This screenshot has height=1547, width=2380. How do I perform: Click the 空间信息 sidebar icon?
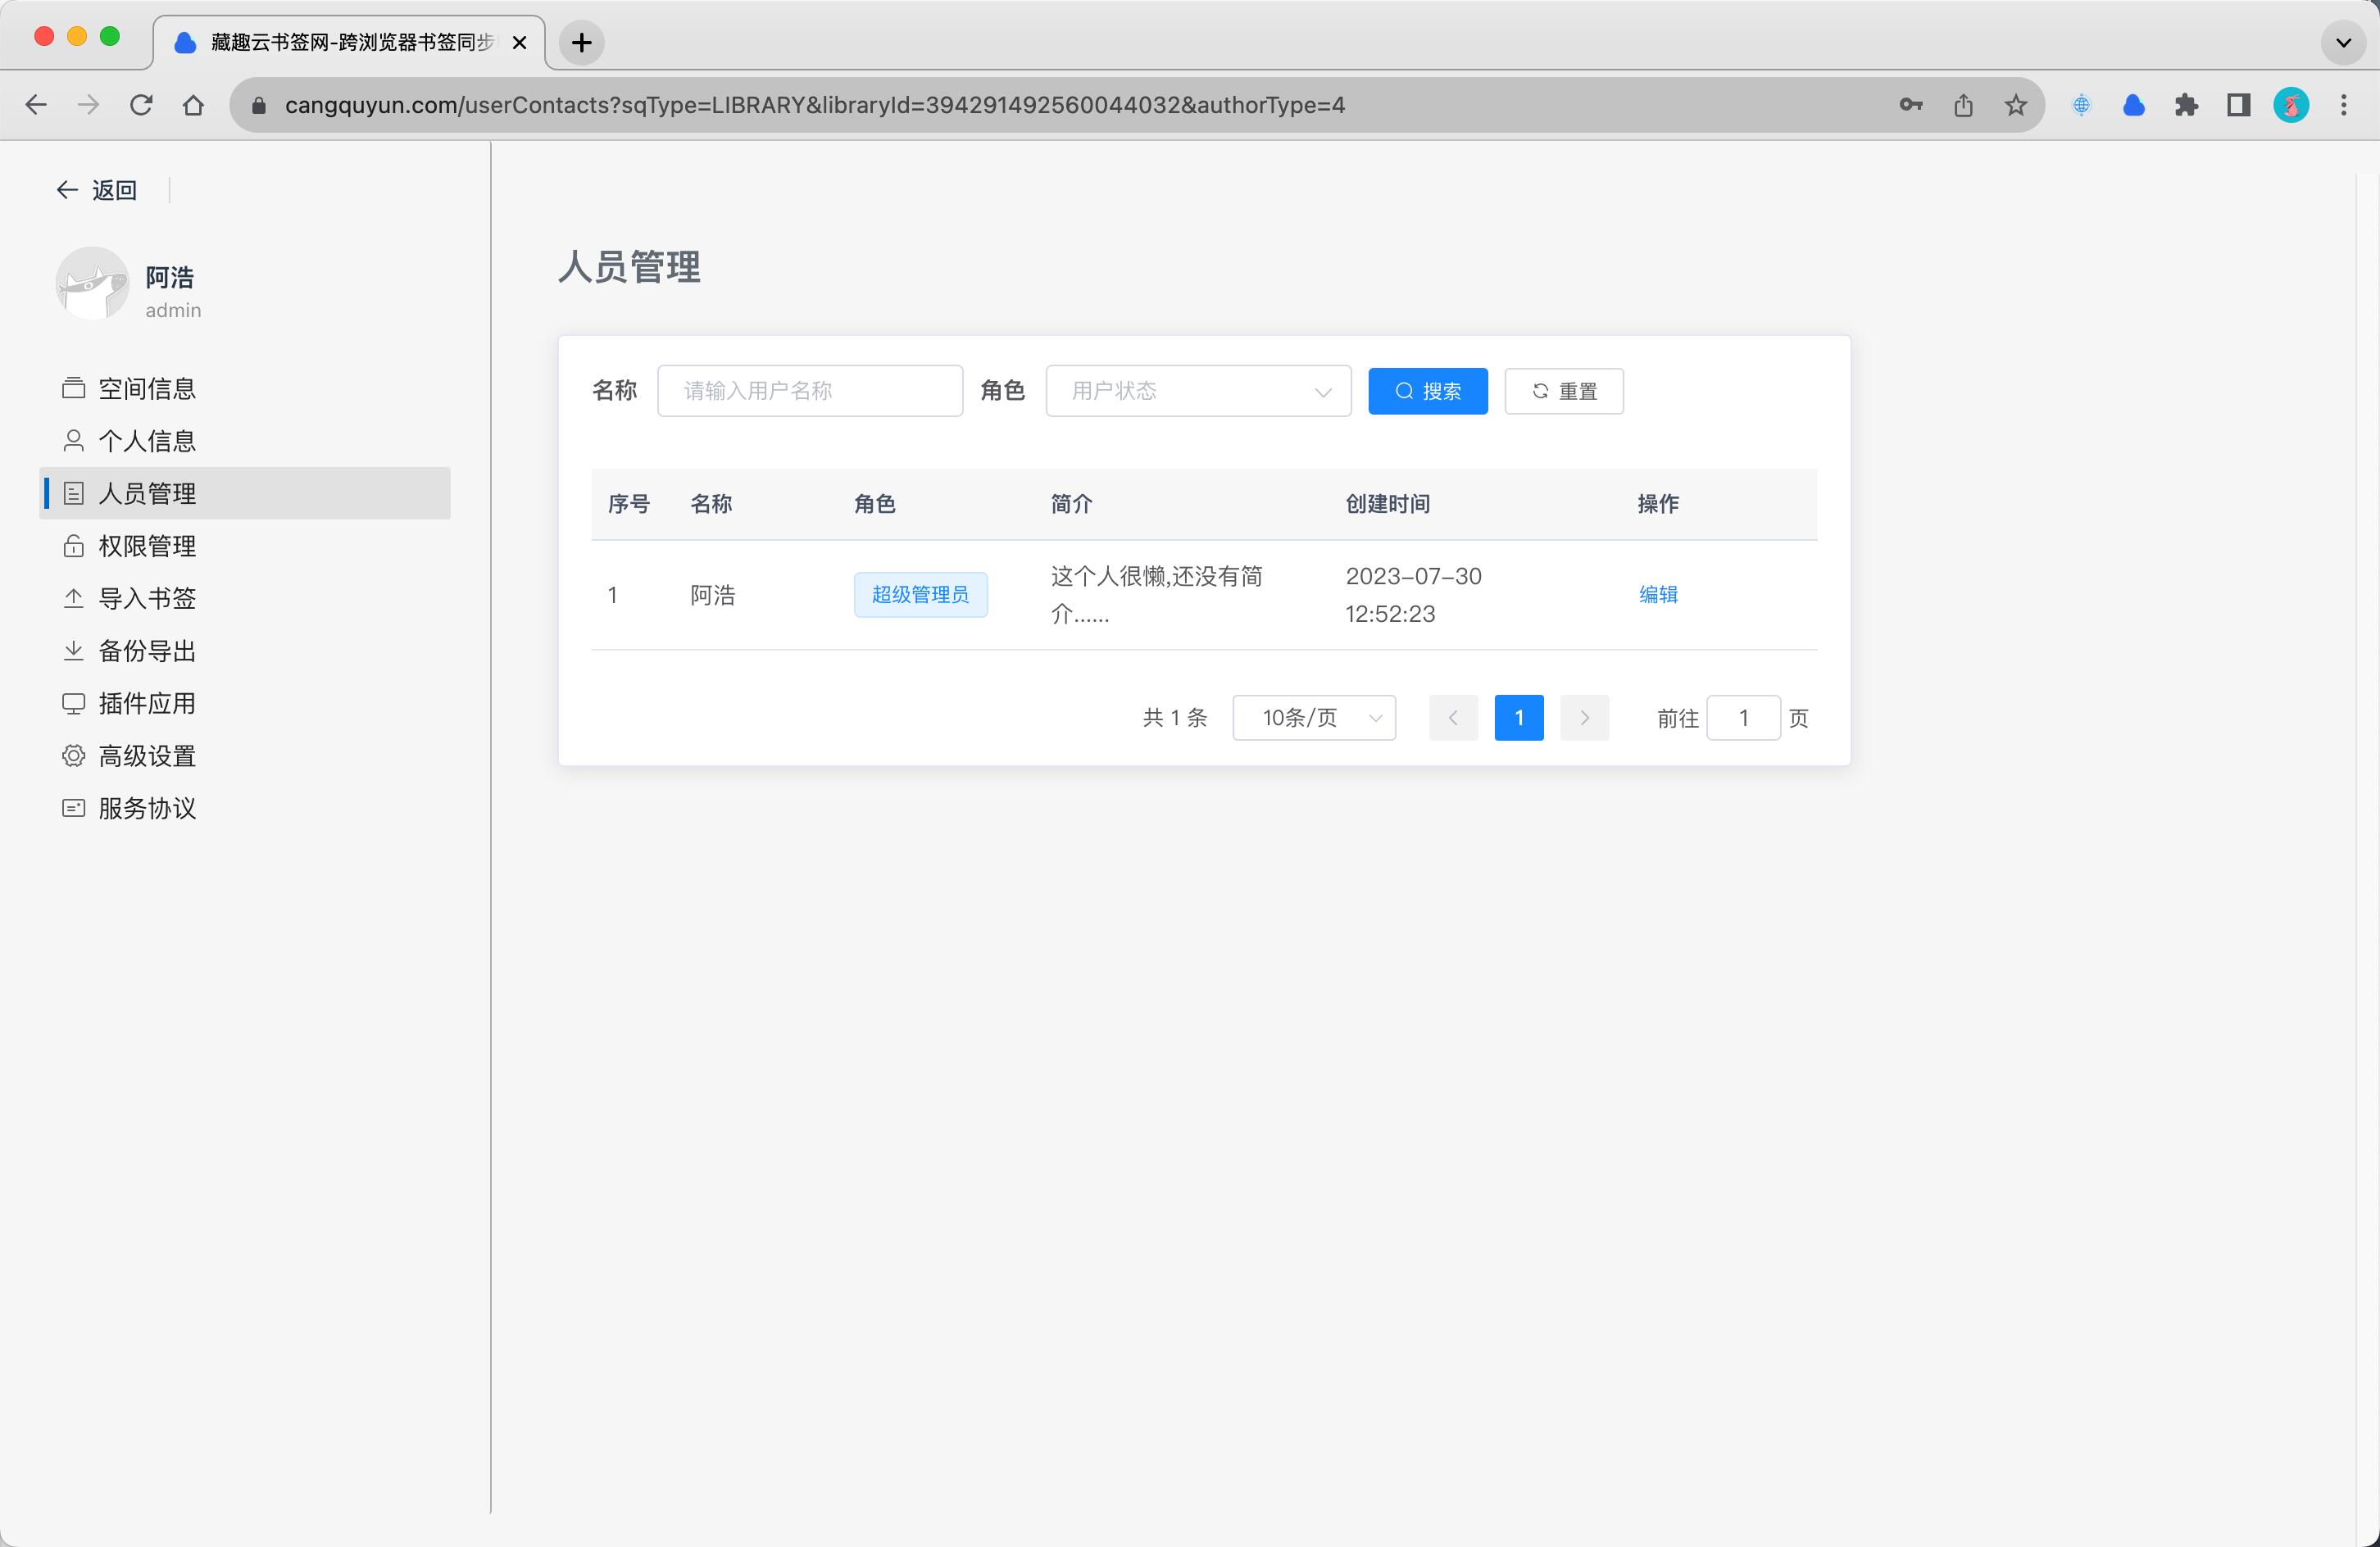(73, 388)
